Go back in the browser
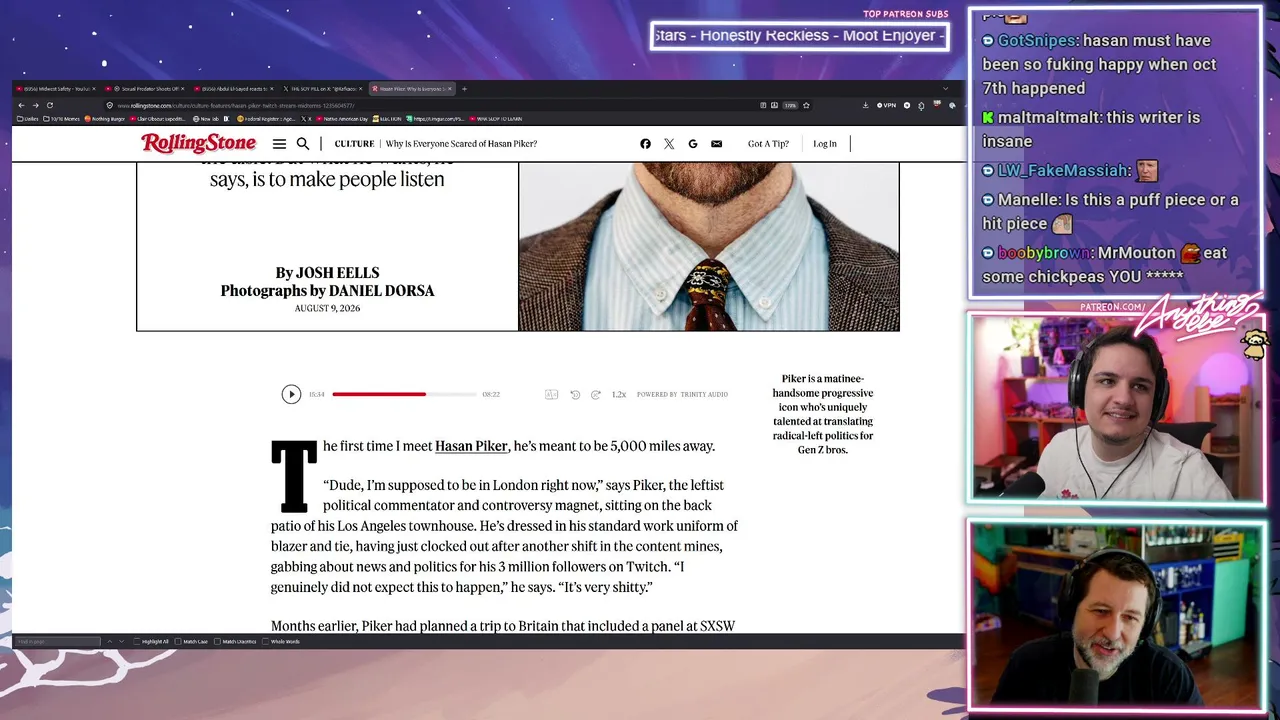This screenshot has height=720, width=1280. pos(21,105)
